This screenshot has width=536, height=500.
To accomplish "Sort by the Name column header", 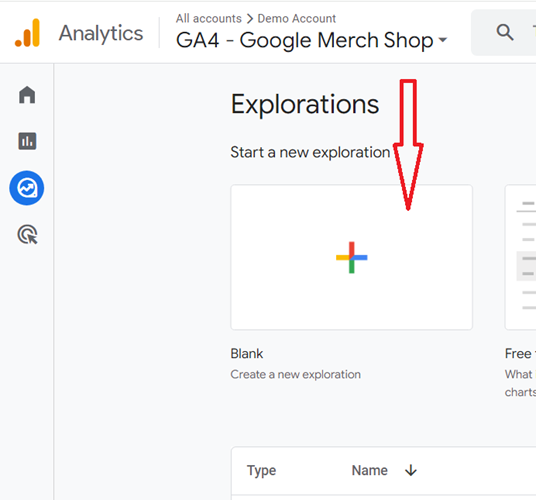I will point(370,470).
